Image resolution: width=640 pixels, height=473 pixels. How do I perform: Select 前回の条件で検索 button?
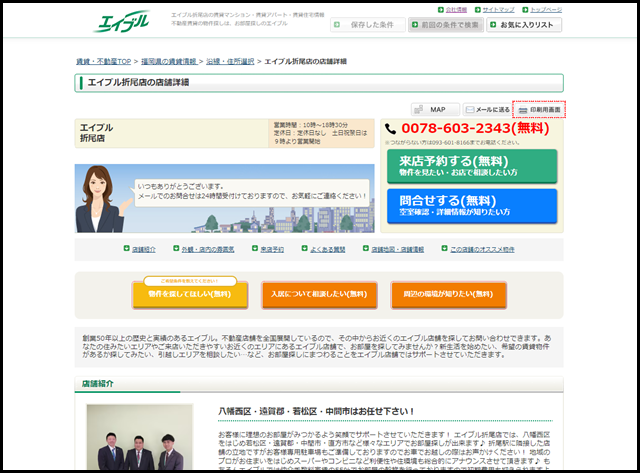[442, 25]
